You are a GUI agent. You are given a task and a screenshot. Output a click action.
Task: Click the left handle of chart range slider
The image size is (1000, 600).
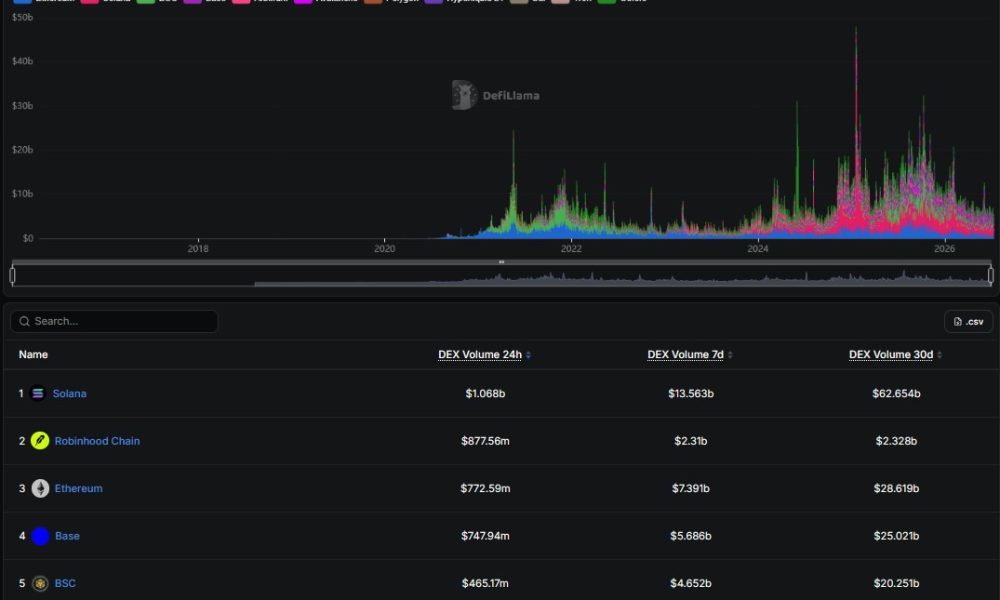coord(12,275)
